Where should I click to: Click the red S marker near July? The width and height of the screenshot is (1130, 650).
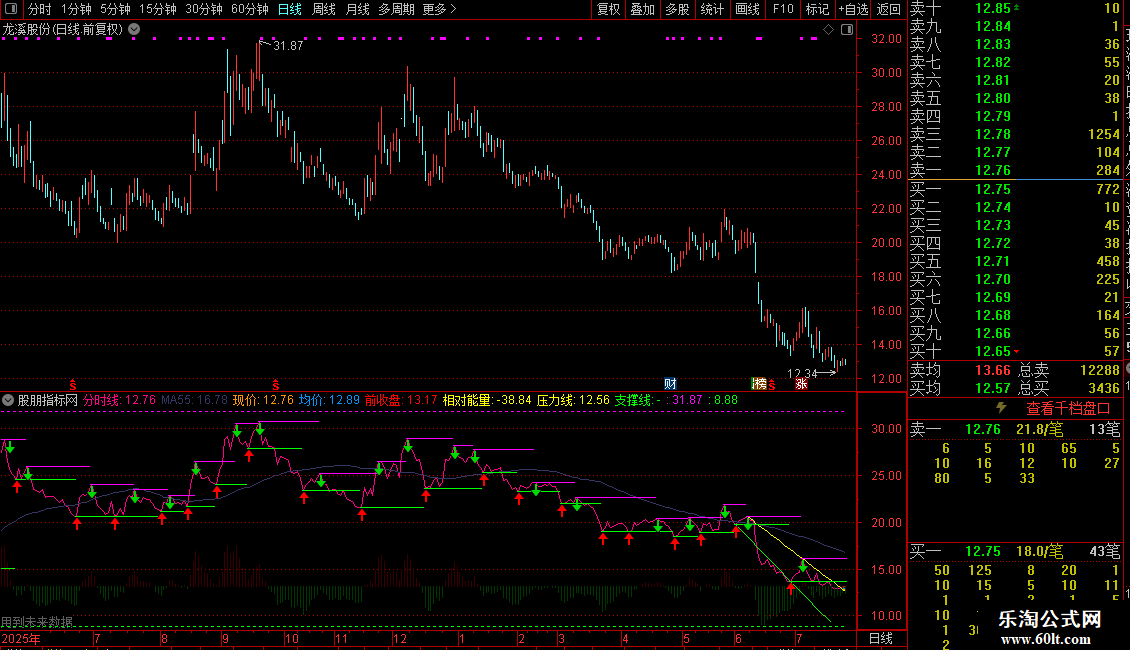point(73,385)
